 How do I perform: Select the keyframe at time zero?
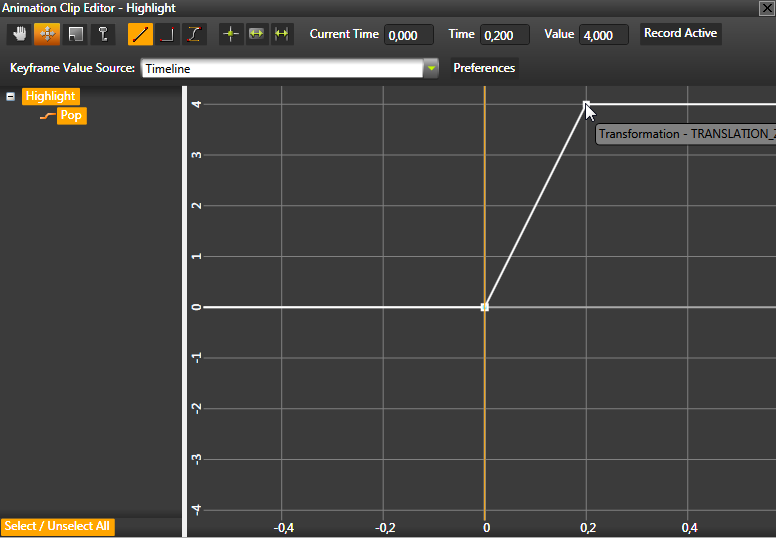pos(485,307)
